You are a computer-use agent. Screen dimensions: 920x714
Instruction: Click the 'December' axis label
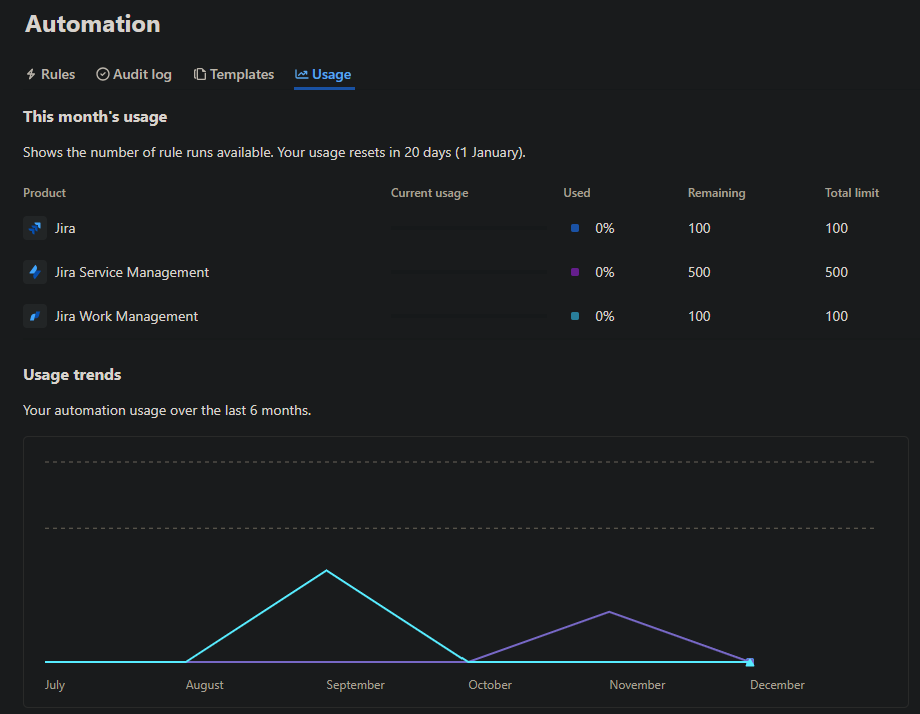pyautogui.click(x=777, y=685)
